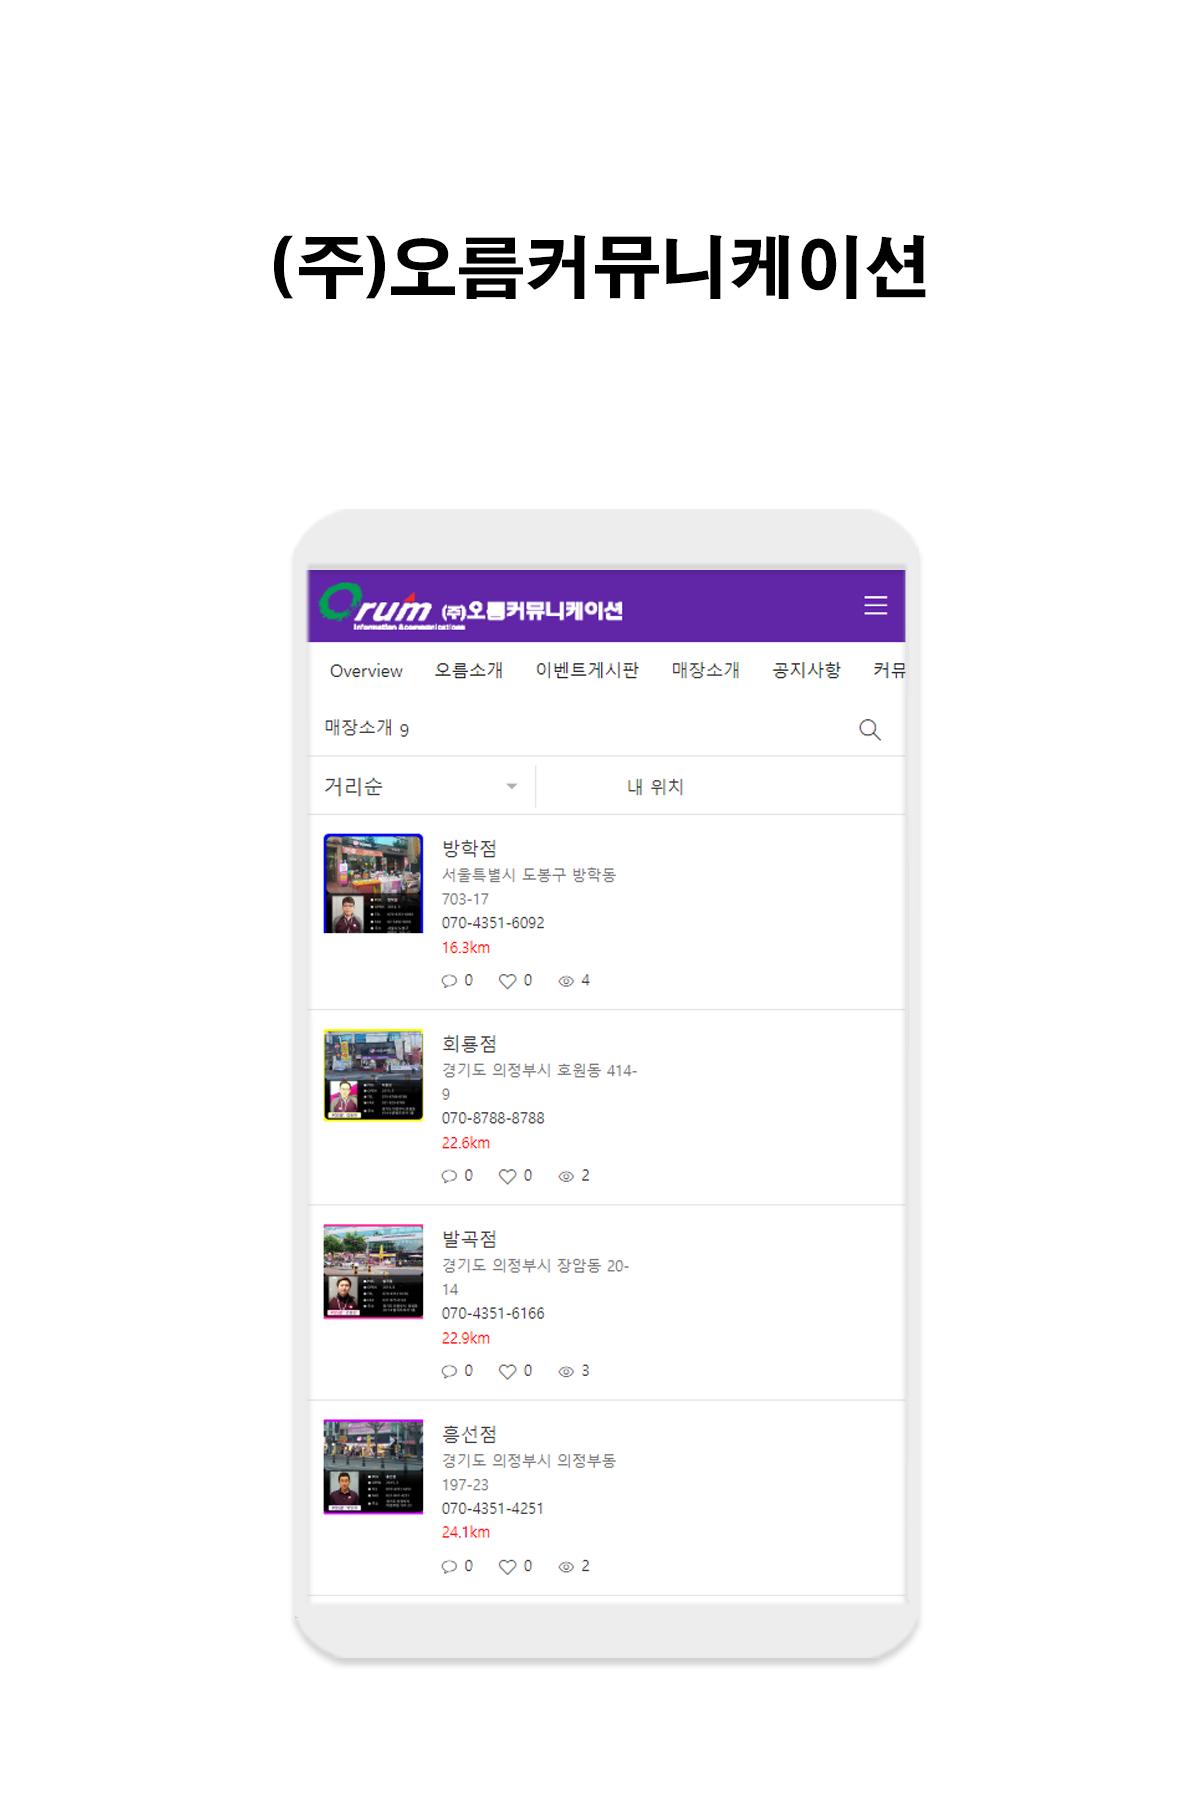Screen dimensions: 1200x1800
Task: Click comment icon for 회룡점
Action: coord(449,1176)
